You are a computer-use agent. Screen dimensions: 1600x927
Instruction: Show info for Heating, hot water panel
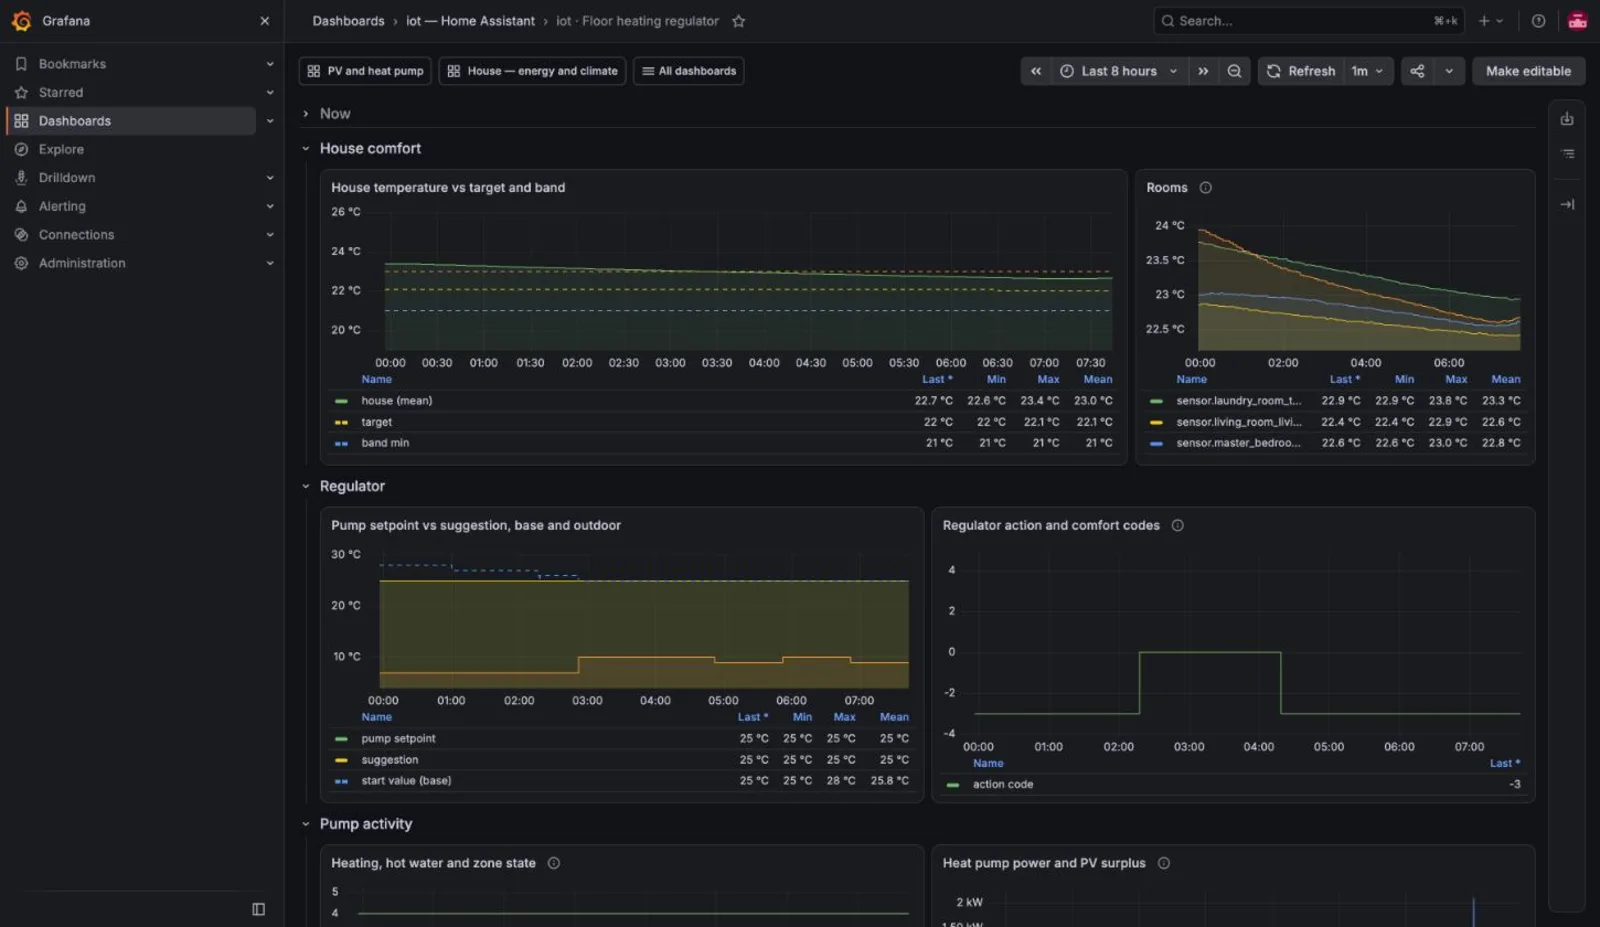tap(554, 864)
